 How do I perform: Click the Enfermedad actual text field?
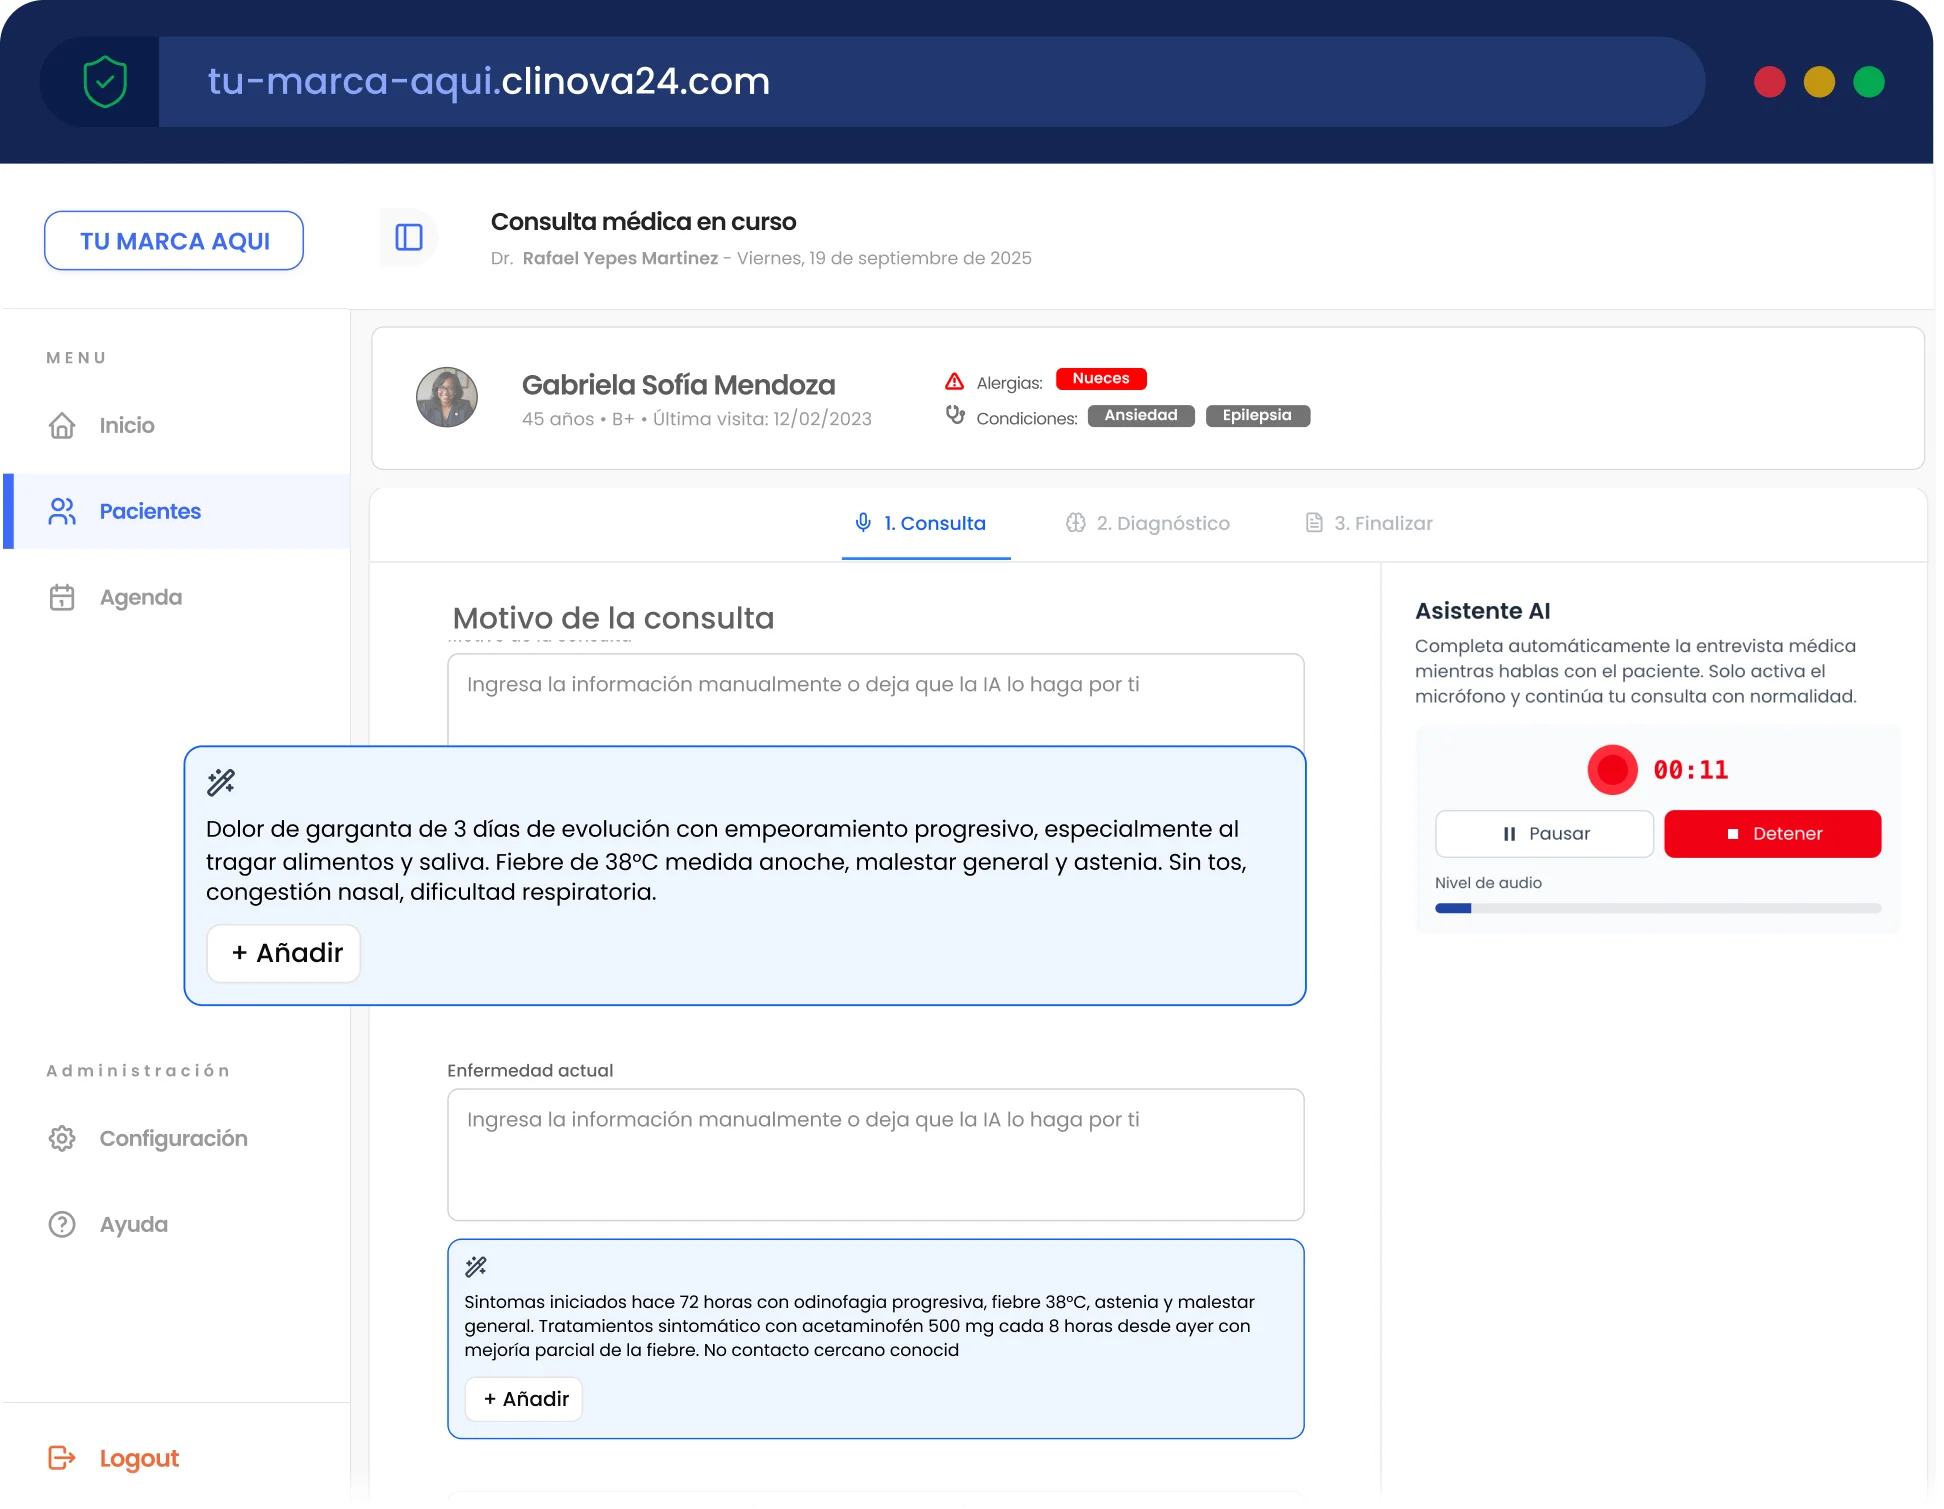coord(876,1156)
